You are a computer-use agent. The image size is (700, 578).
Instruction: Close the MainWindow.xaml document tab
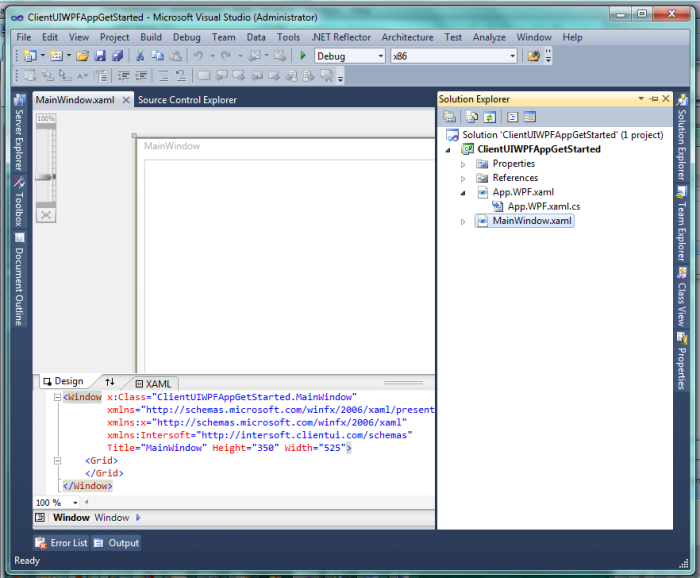click(x=126, y=100)
